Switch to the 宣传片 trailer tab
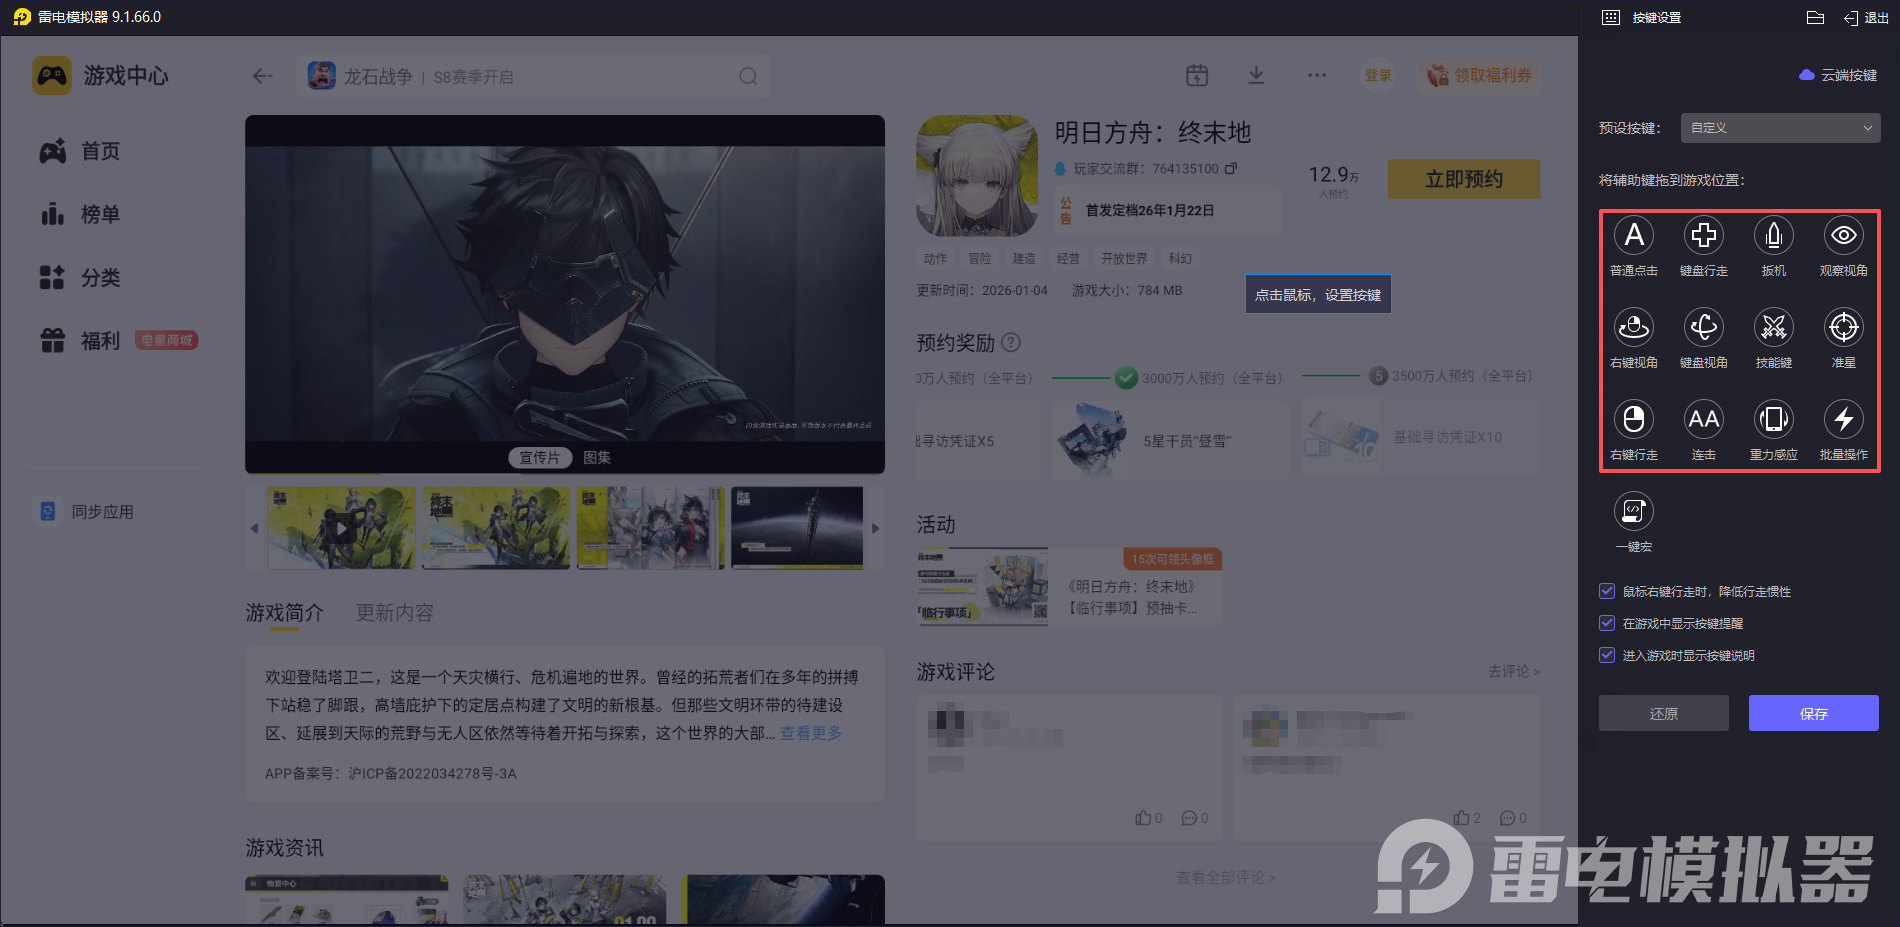 pos(540,457)
